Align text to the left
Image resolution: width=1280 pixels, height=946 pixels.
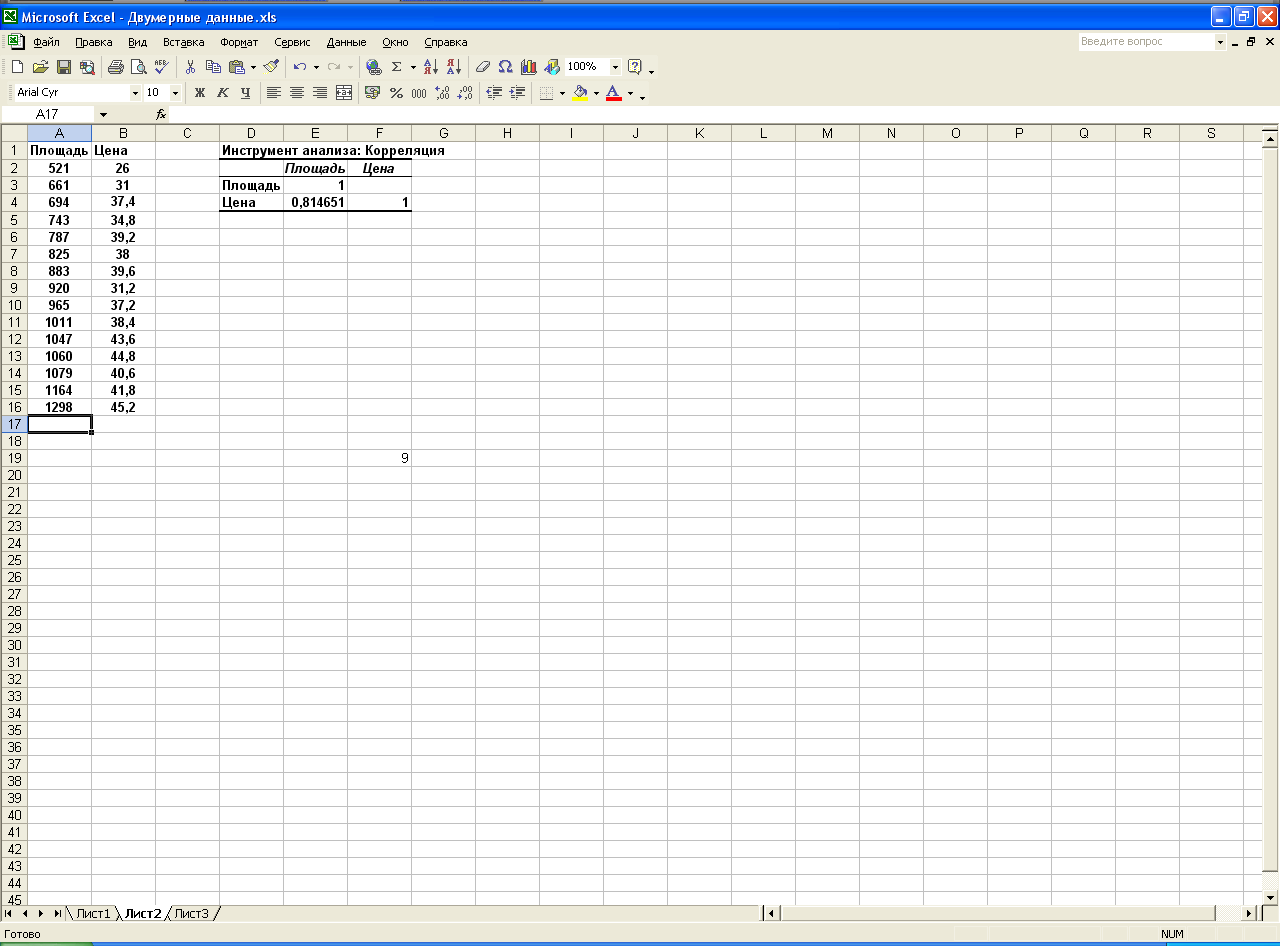pyautogui.click(x=274, y=93)
